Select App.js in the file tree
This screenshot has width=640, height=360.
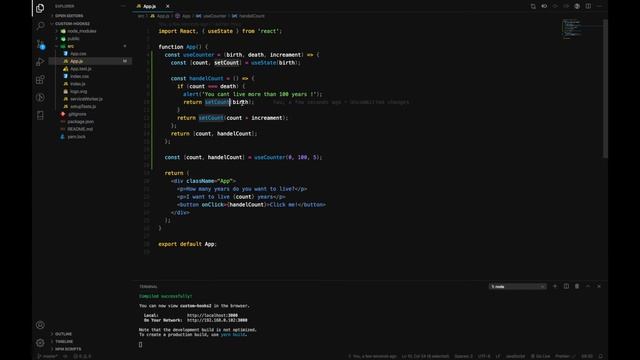click(76, 61)
